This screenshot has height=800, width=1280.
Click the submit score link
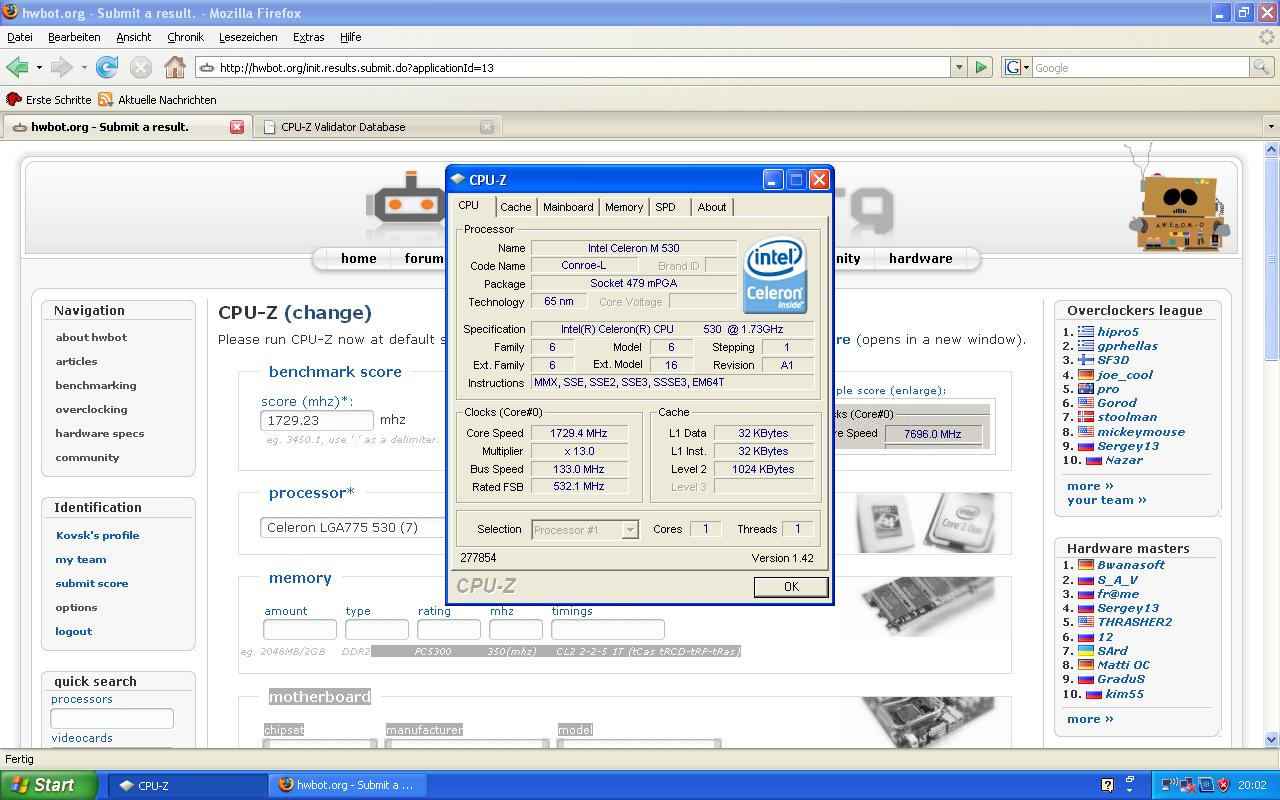[92, 583]
